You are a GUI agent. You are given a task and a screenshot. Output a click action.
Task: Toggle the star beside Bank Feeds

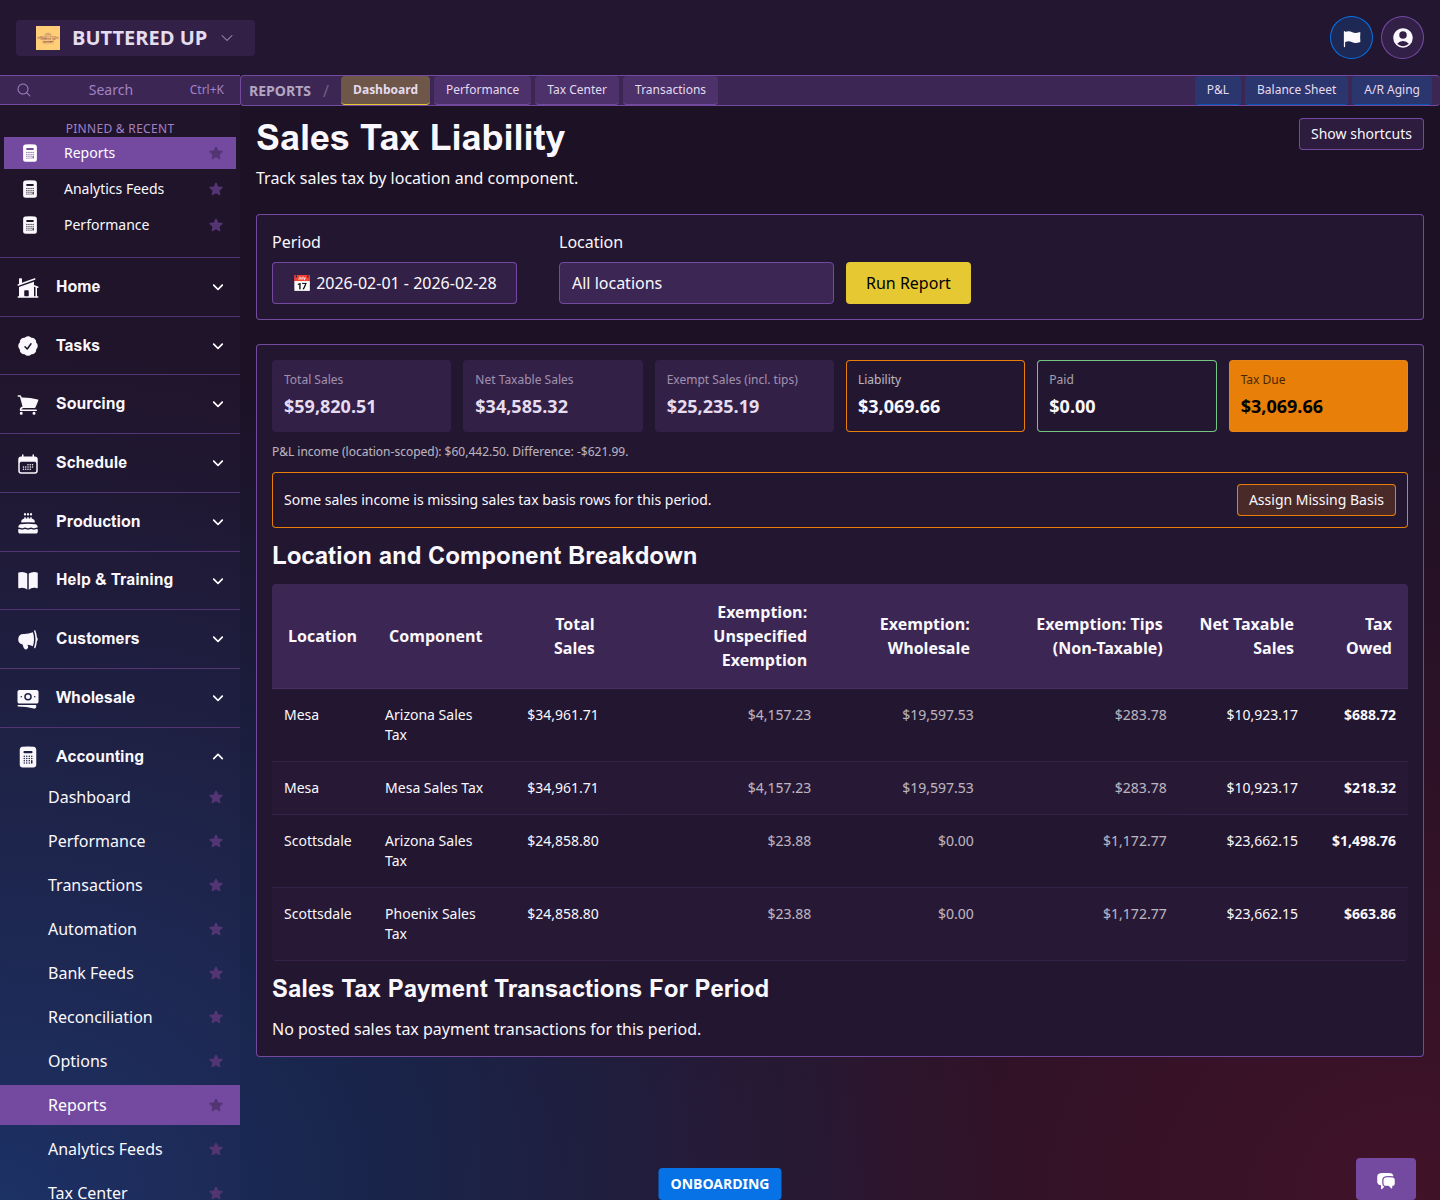tap(216, 973)
